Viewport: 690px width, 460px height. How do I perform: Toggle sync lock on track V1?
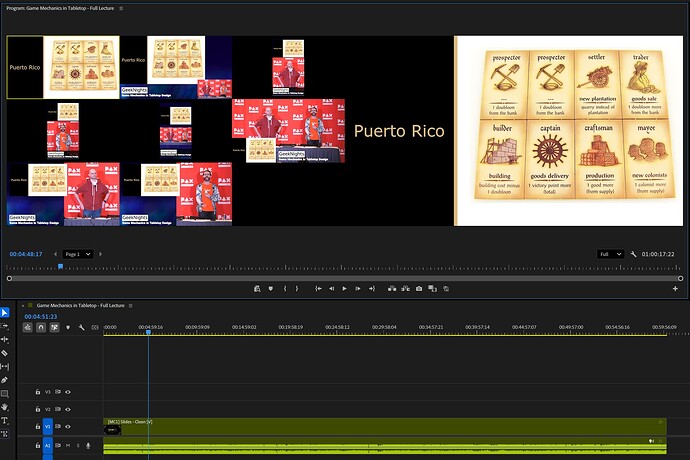pos(58,427)
